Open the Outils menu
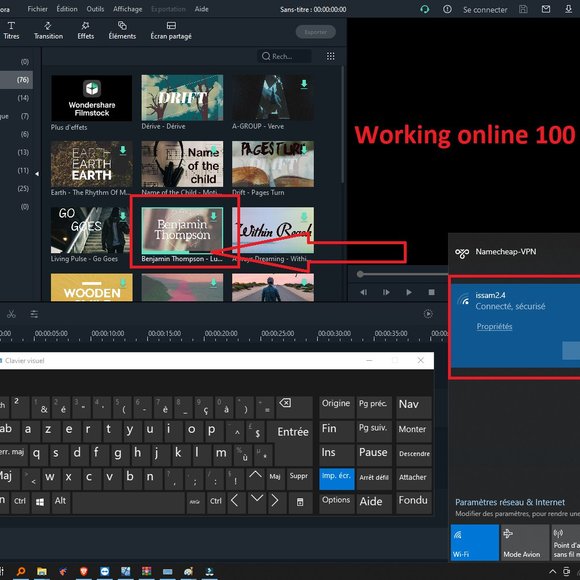Viewport: 580px width, 580px height. [x=95, y=9]
